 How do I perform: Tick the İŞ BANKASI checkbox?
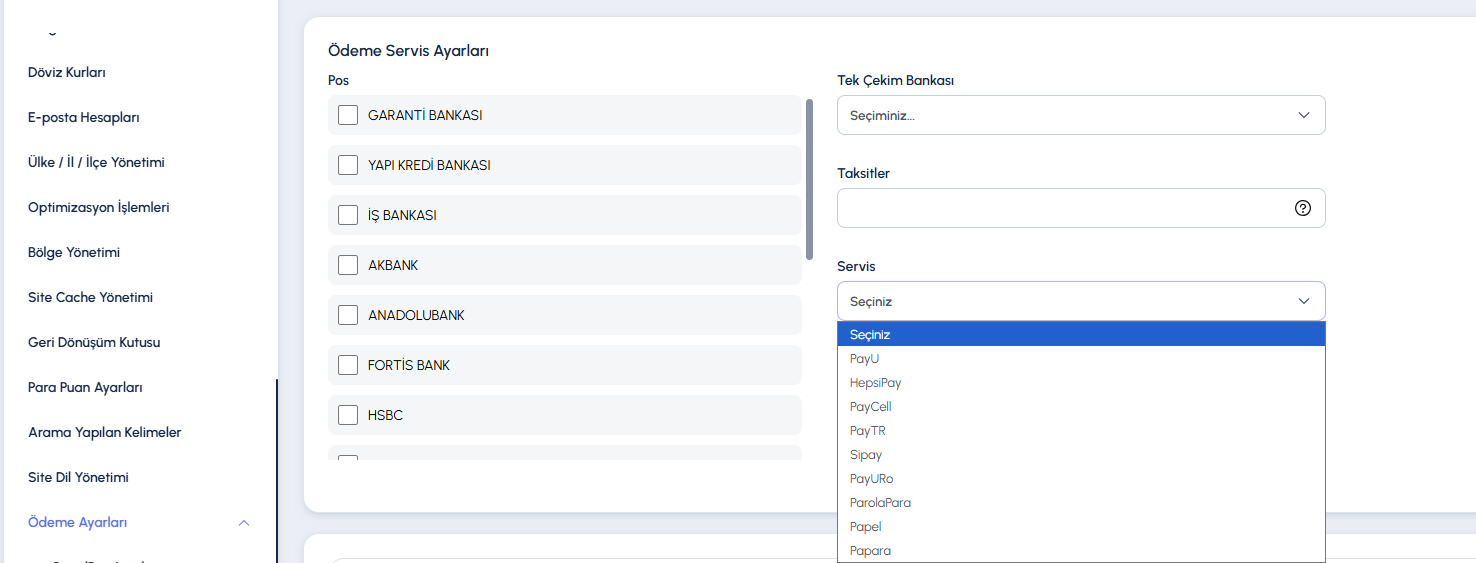[x=348, y=215]
